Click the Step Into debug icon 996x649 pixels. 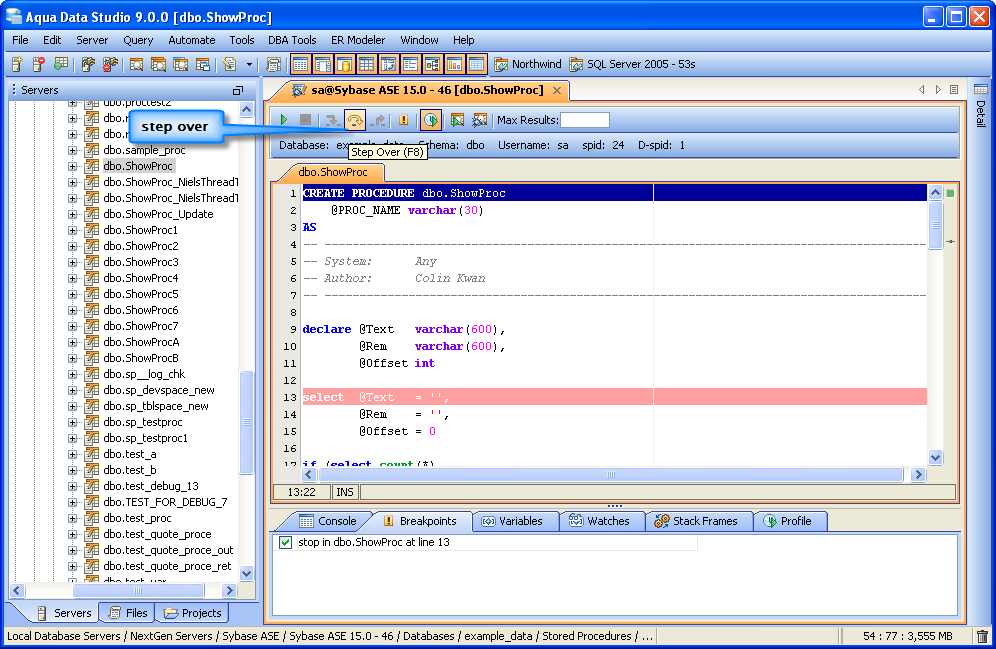click(x=331, y=119)
